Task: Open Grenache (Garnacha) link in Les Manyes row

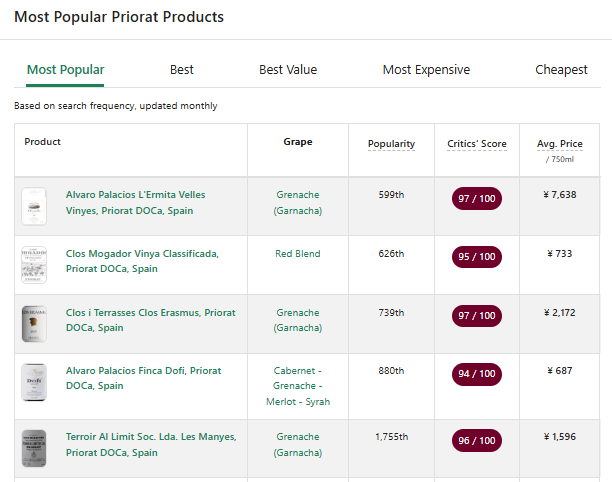Action: (x=298, y=445)
